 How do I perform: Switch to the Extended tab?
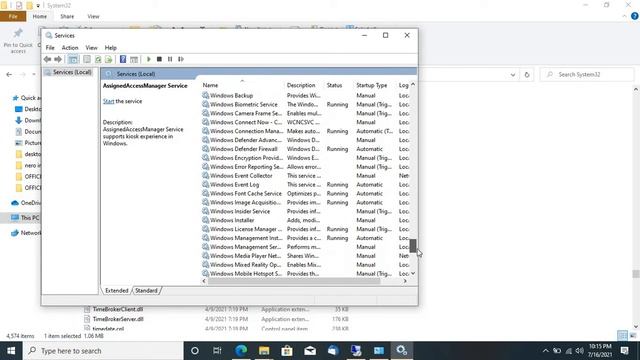(116, 291)
